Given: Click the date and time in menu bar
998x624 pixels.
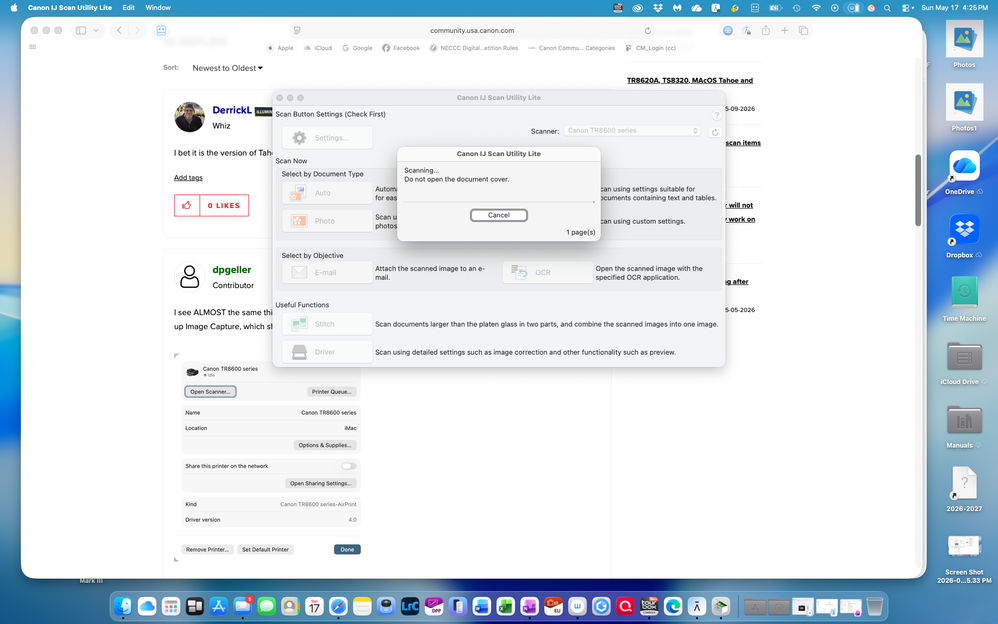Looking at the screenshot, I should [955, 8].
